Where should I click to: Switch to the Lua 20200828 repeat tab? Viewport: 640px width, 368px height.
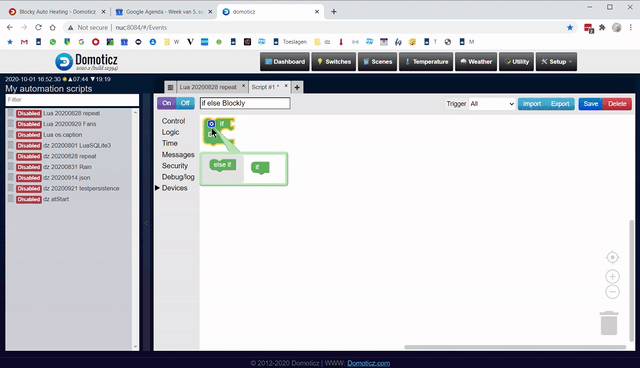pyautogui.click(x=208, y=87)
